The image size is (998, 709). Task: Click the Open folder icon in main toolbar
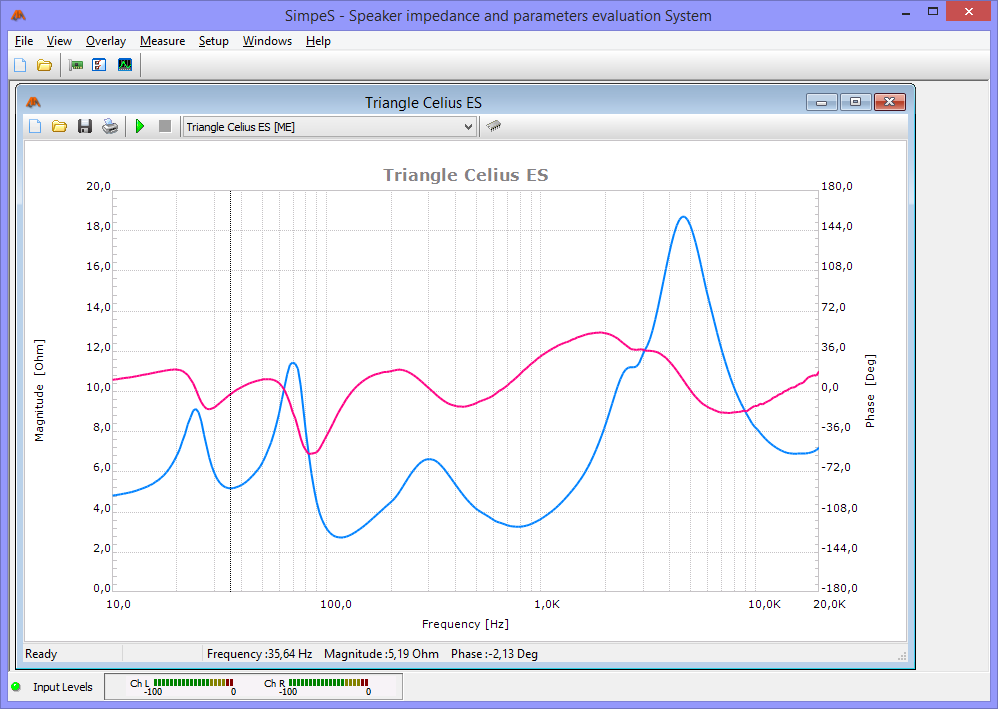tap(44, 65)
